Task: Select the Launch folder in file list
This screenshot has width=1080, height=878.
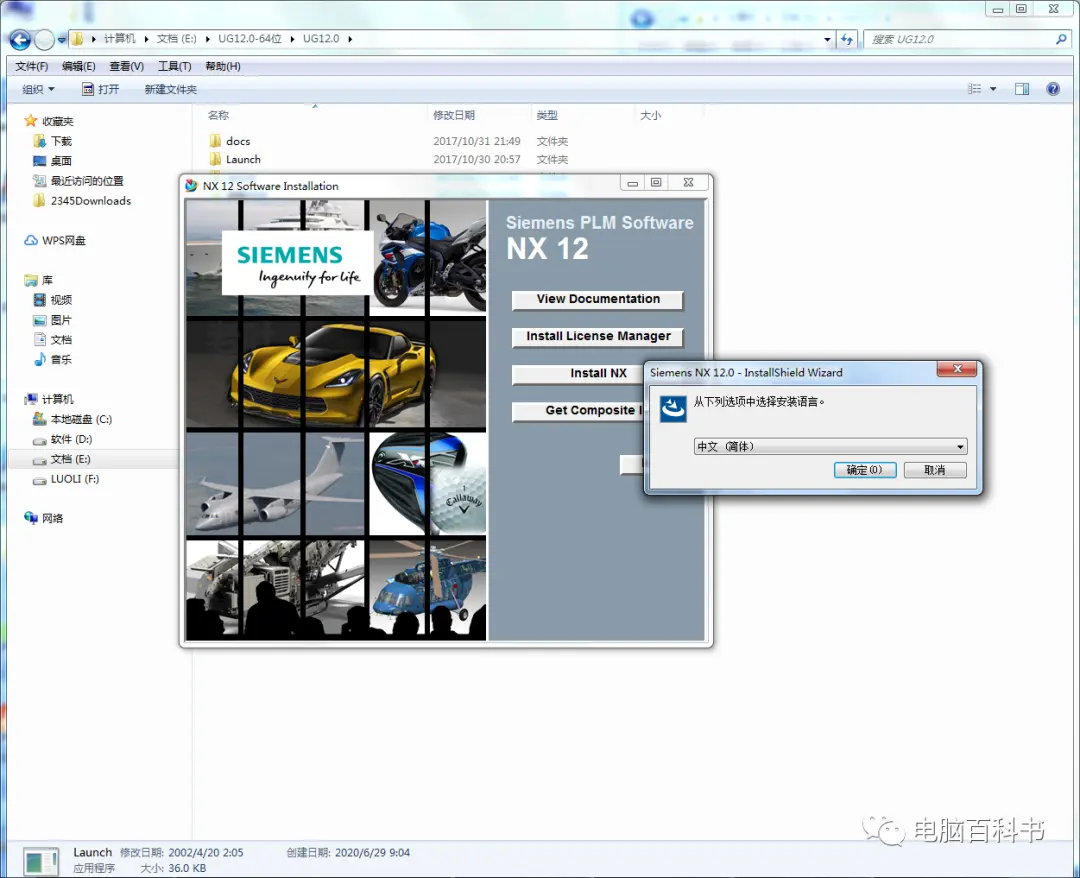Action: (236, 160)
